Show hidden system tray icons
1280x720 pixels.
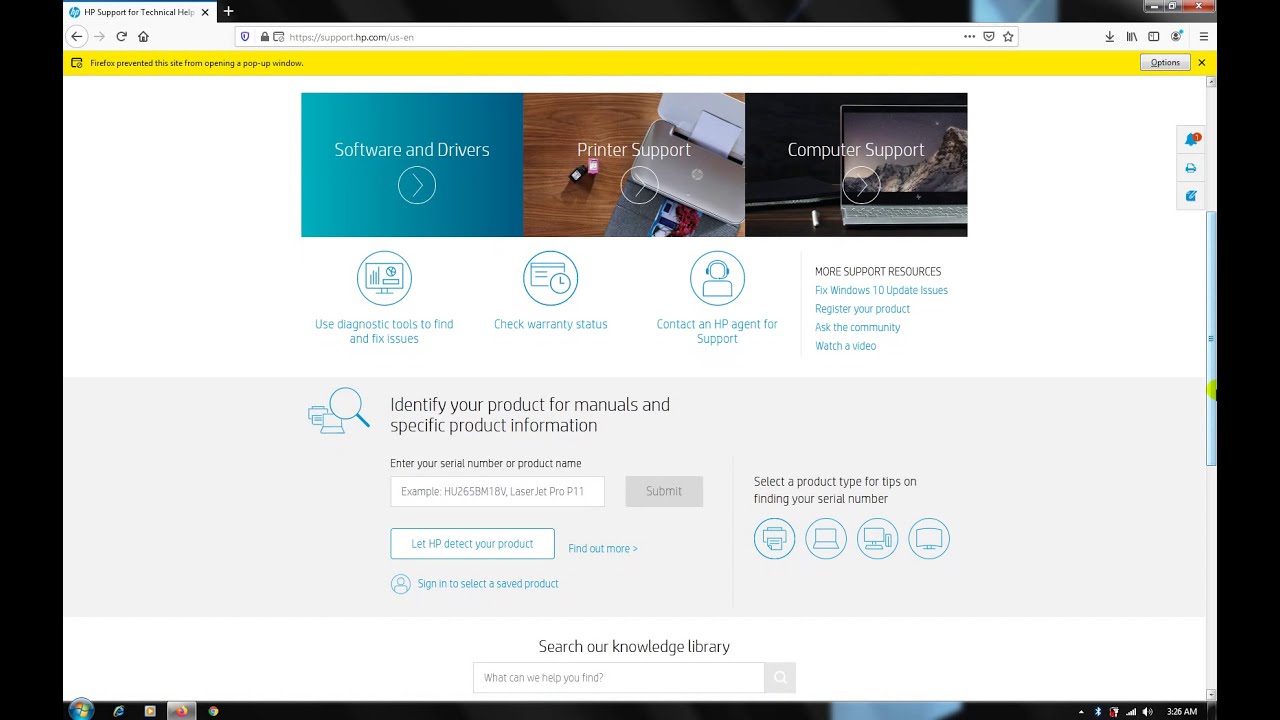[x=1081, y=712]
